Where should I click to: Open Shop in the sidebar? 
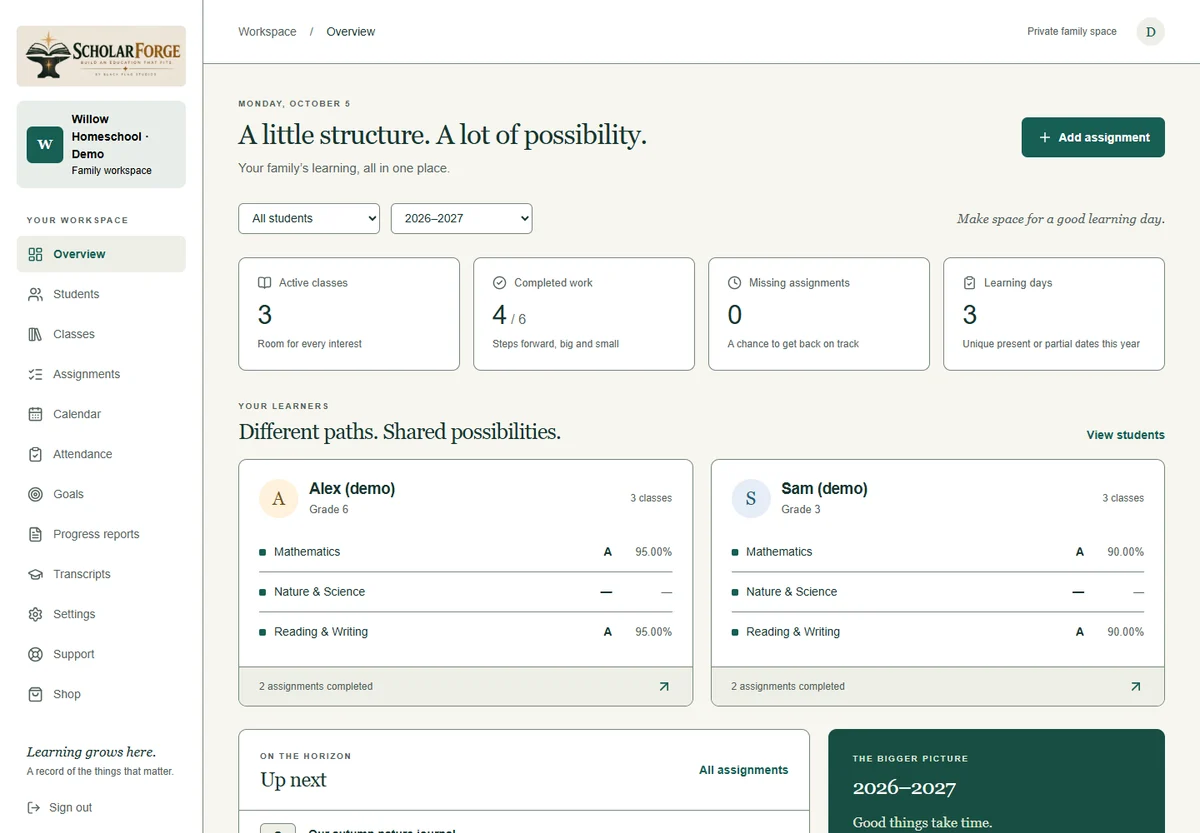101,694
